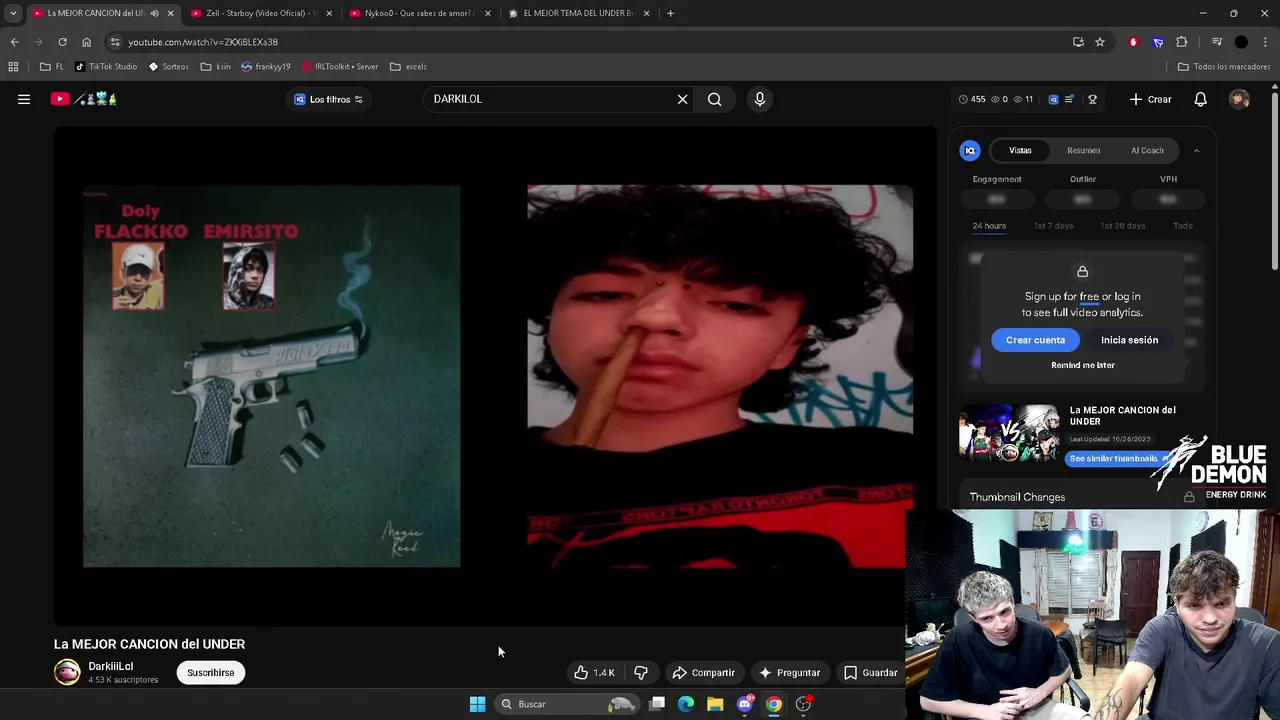Collapse the vidIQ panel with chevron
Screen dimensions: 1280x720
coord(1197,151)
